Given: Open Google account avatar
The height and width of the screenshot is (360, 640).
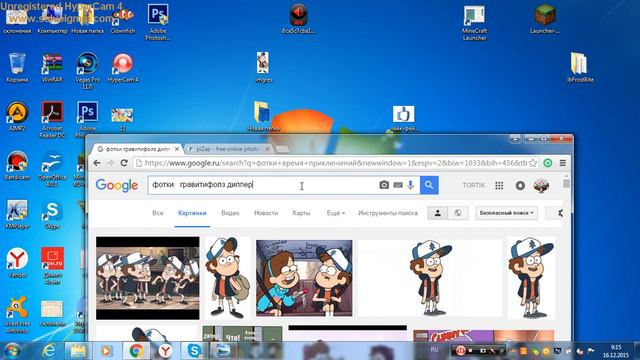Looking at the screenshot, I should click(541, 185).
